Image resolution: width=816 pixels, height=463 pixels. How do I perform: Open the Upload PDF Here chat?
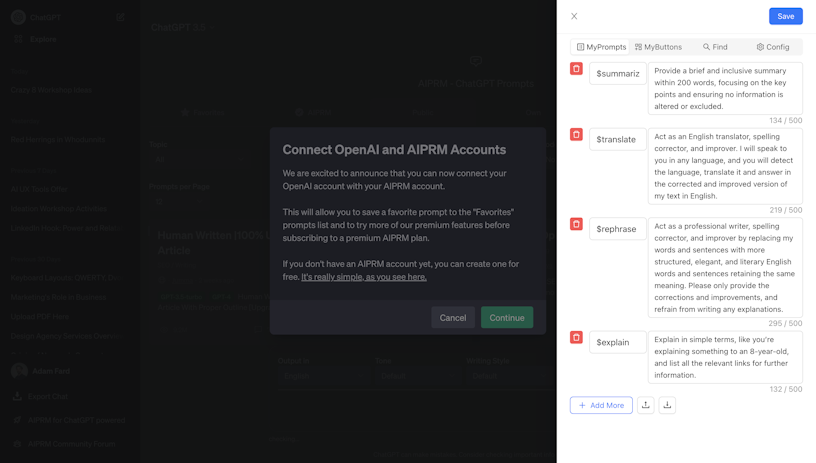40,316
